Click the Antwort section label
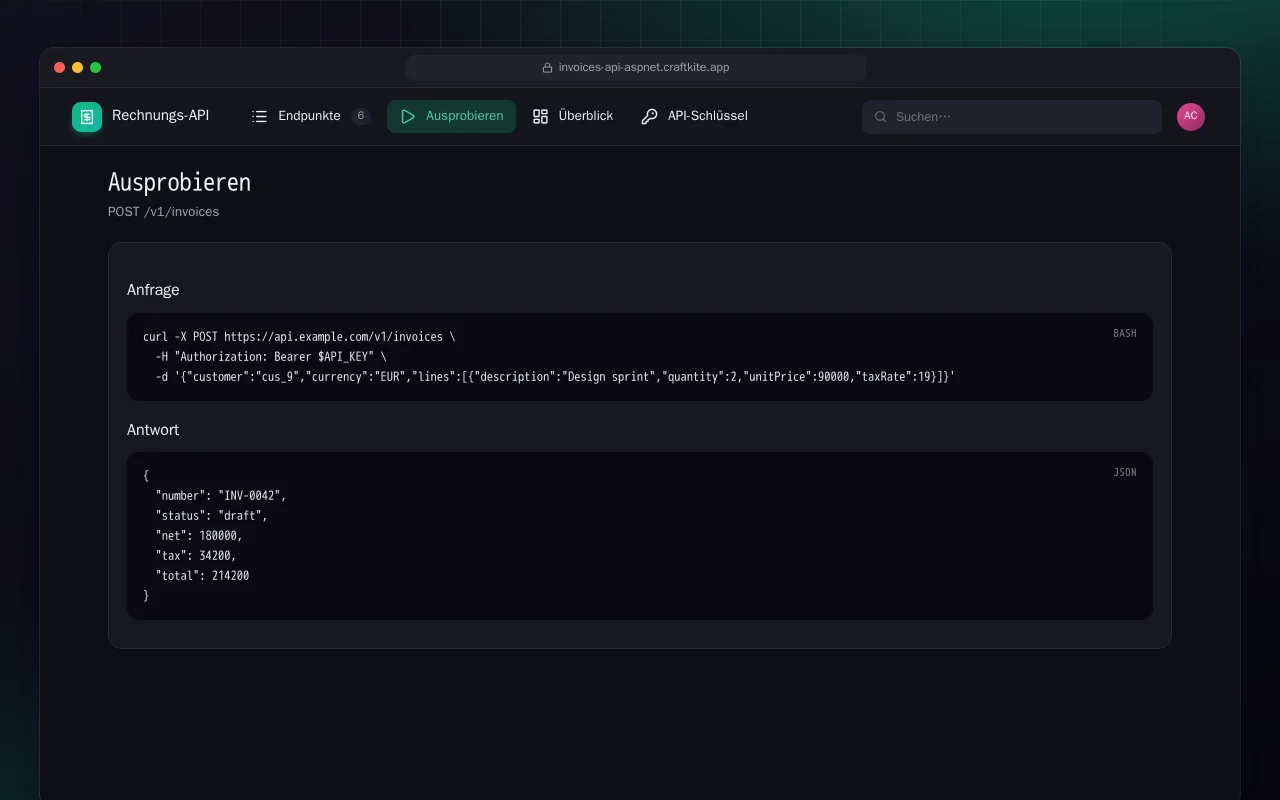Screen dimensions: 1280x800 tap(153, 430)
